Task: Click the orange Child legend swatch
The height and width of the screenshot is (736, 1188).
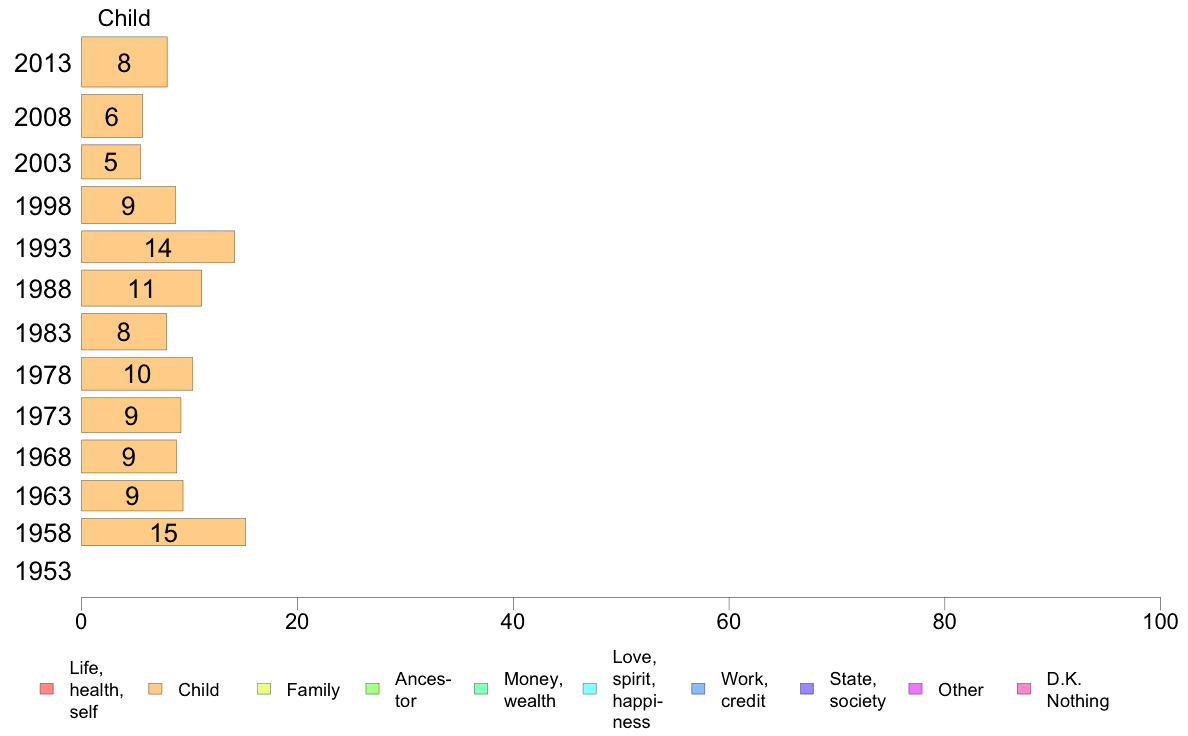Action: 155,689
